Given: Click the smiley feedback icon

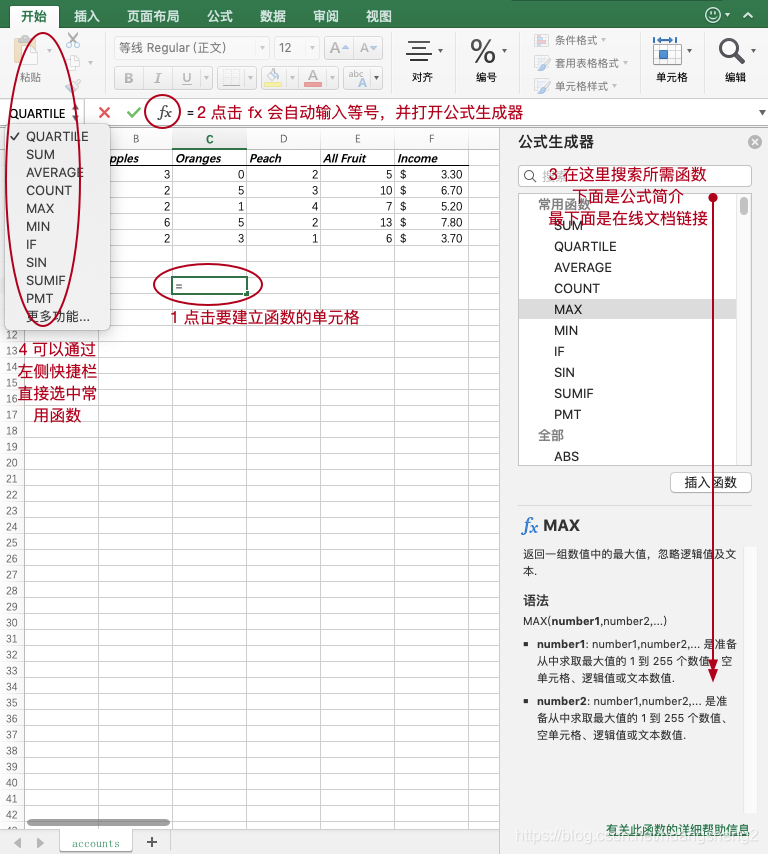Looking at the screenshot, I should (x=713, y=15).
